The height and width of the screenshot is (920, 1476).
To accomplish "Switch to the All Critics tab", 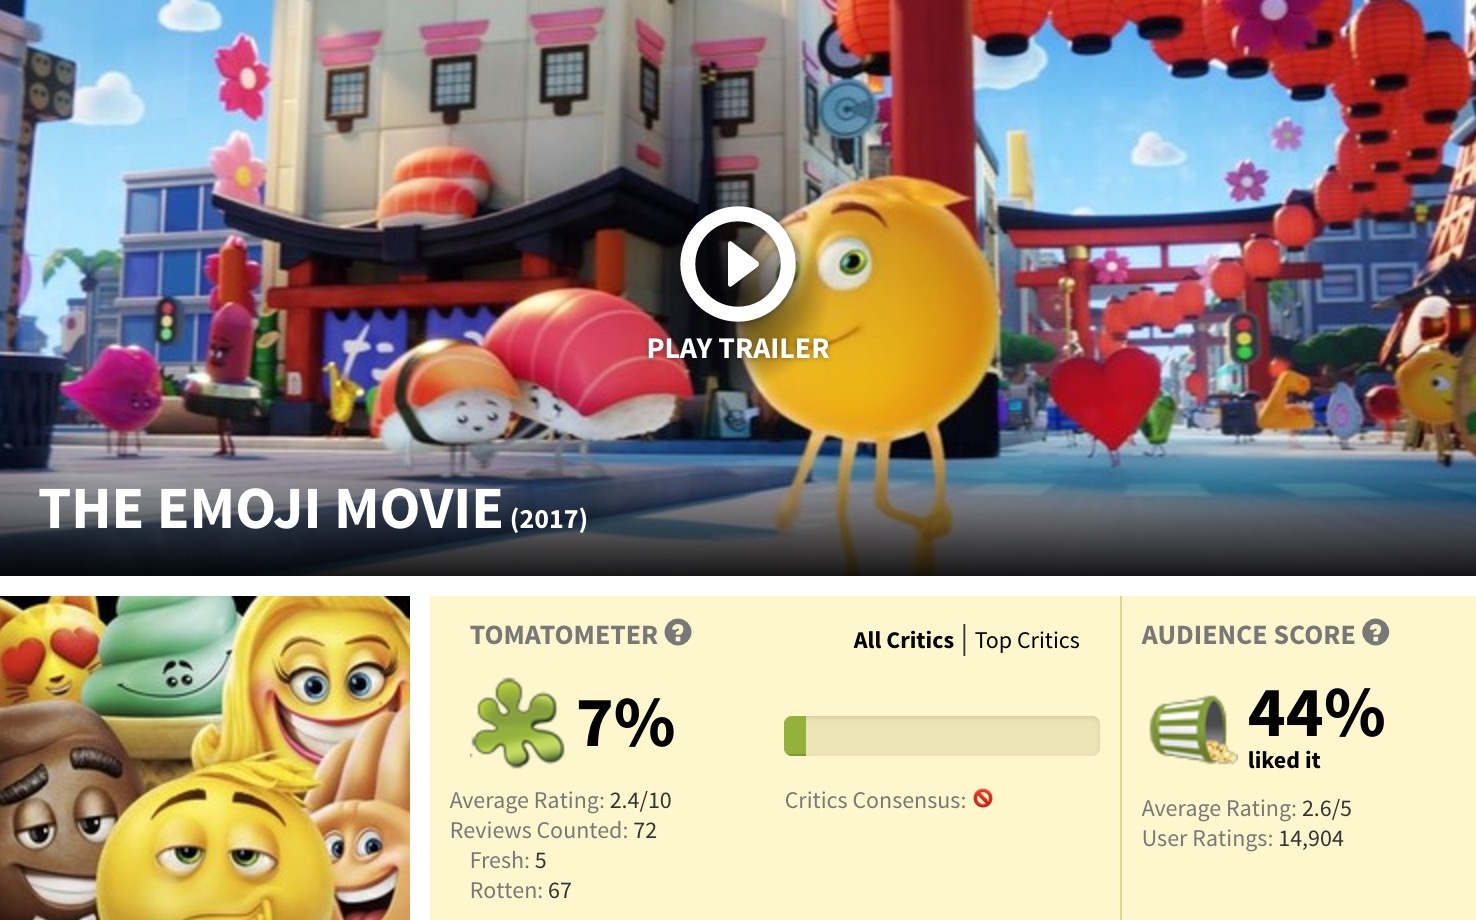I will click(903, 640).
